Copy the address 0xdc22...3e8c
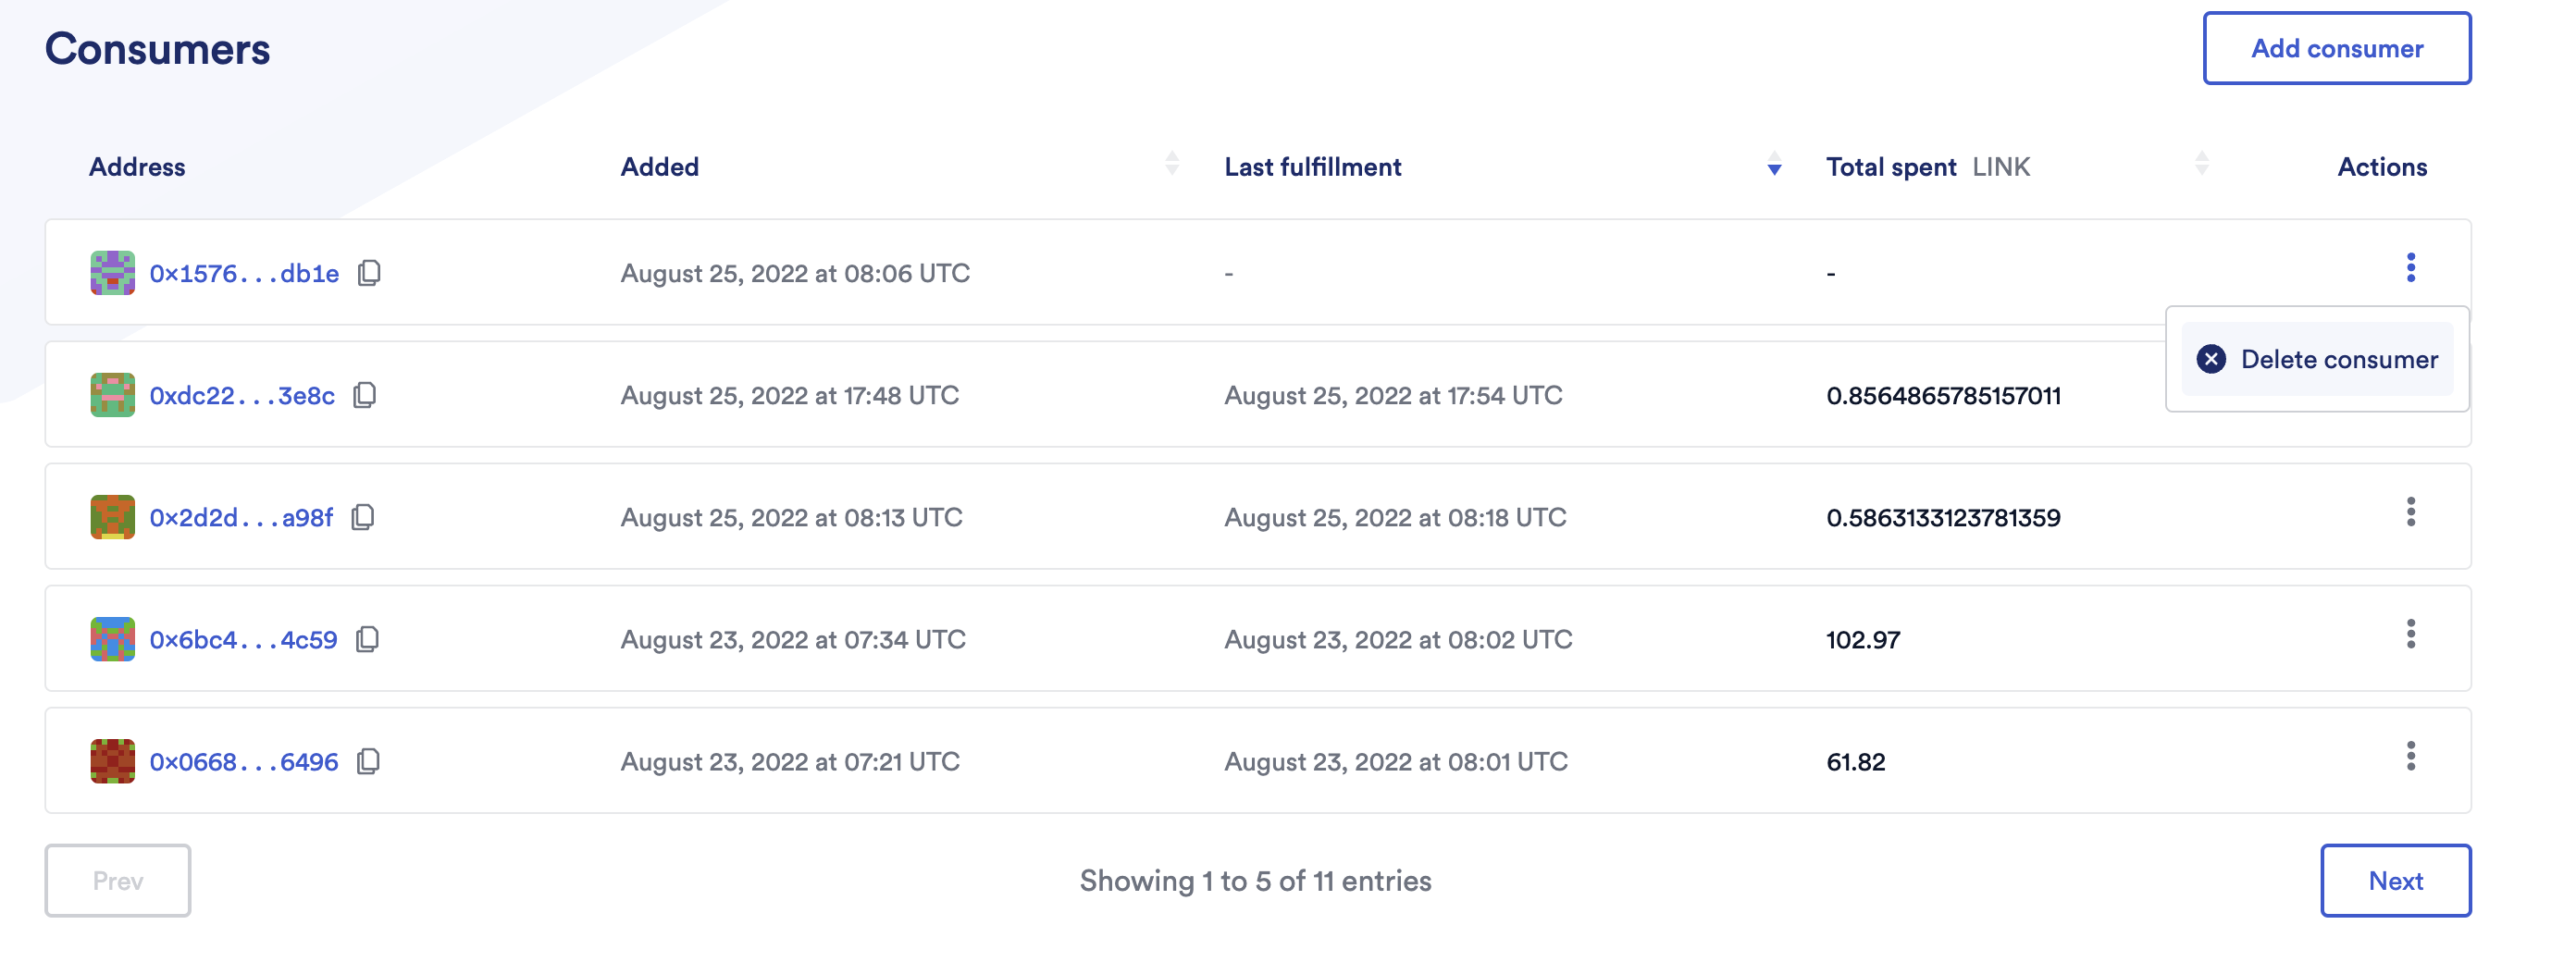2576x962 pixels. tap(366, 395)
